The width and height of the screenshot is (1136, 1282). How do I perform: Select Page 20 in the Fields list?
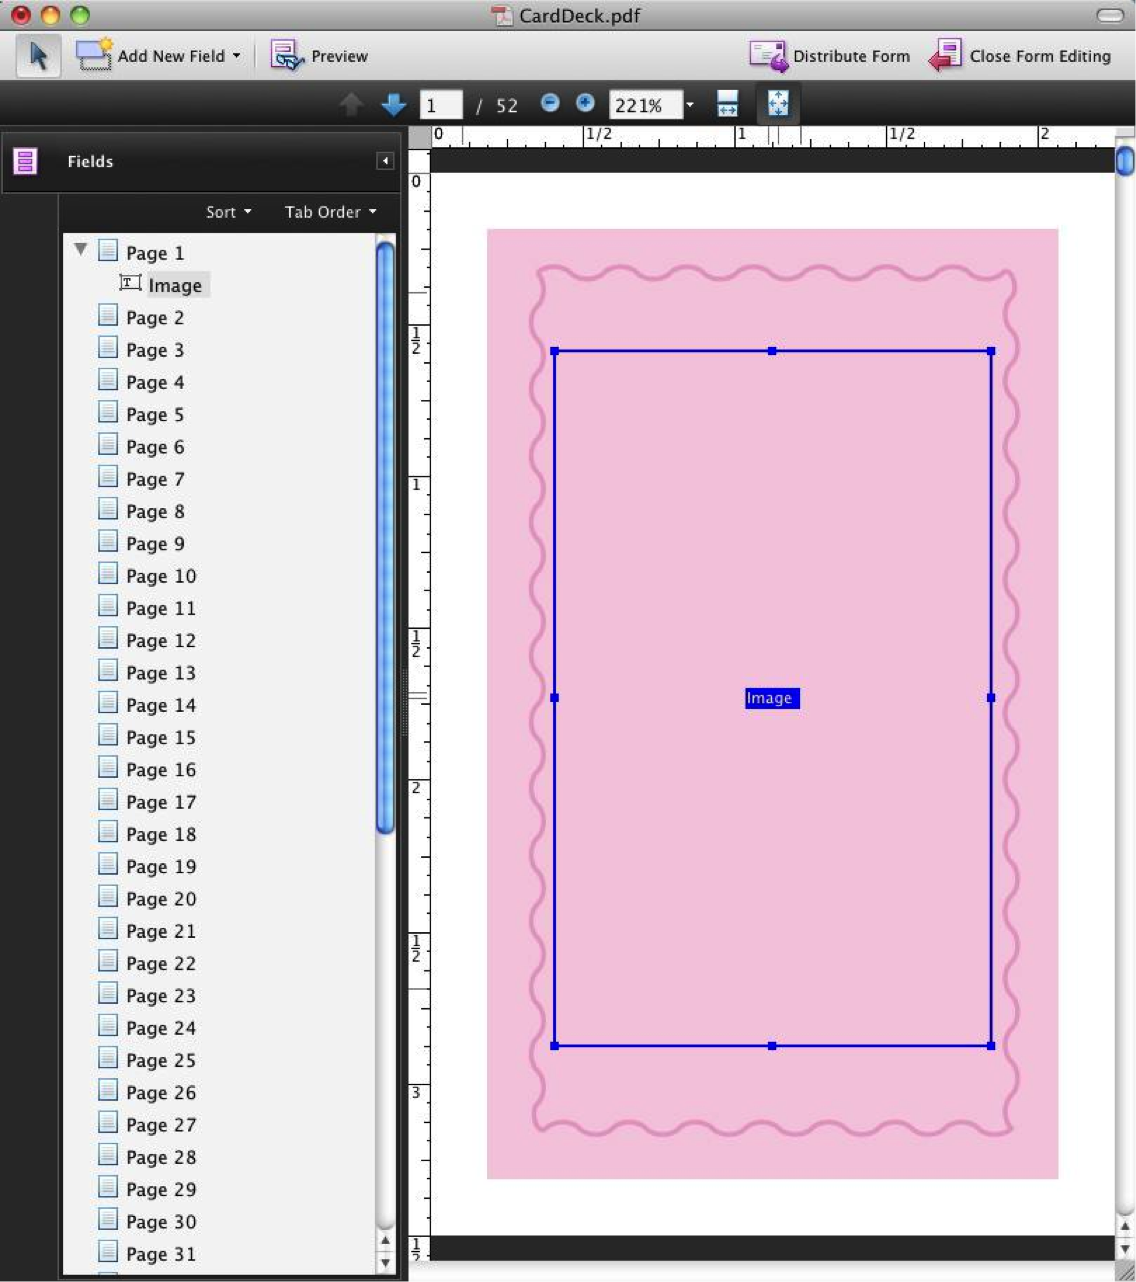161,899
